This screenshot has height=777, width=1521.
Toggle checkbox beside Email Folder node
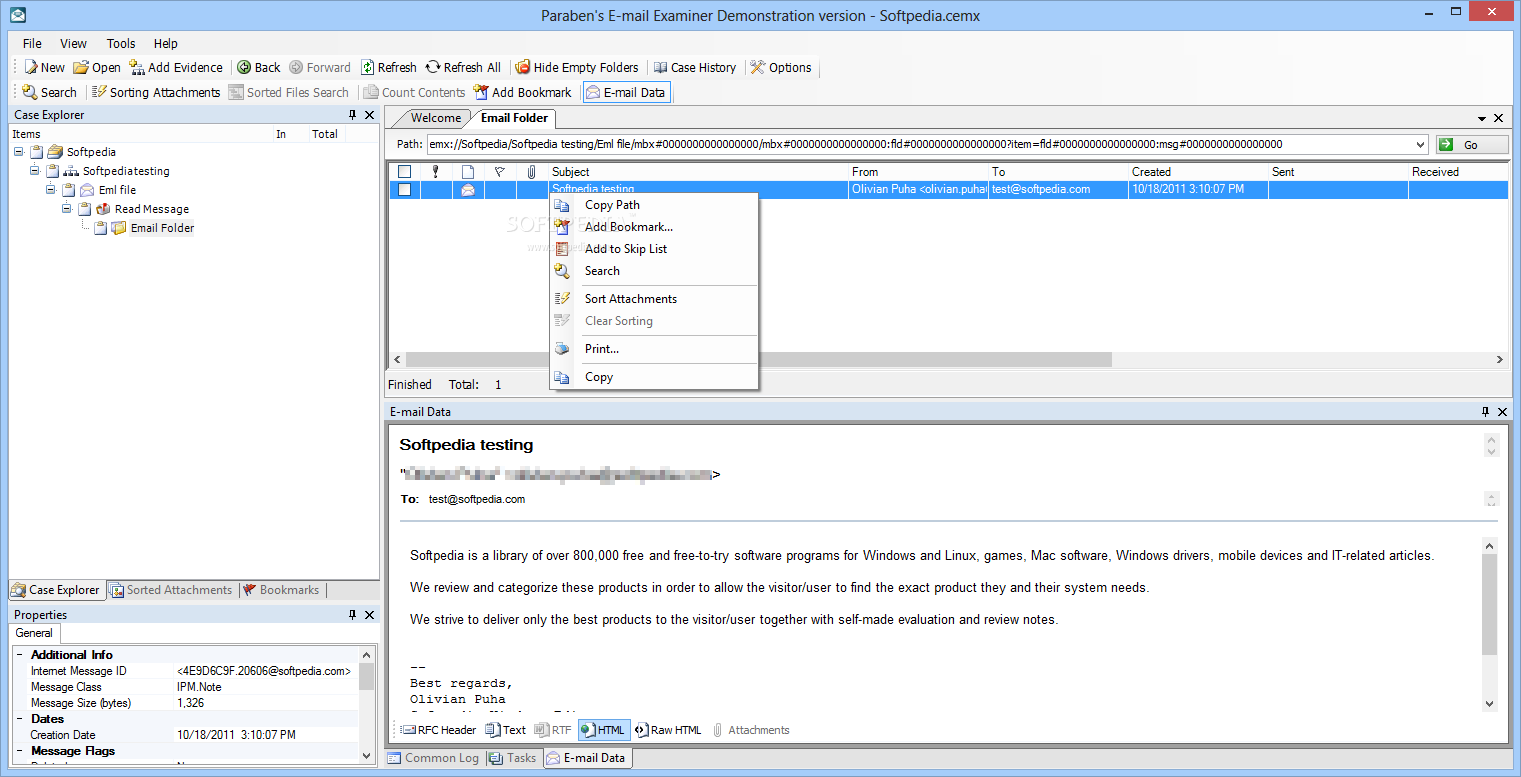101,228
